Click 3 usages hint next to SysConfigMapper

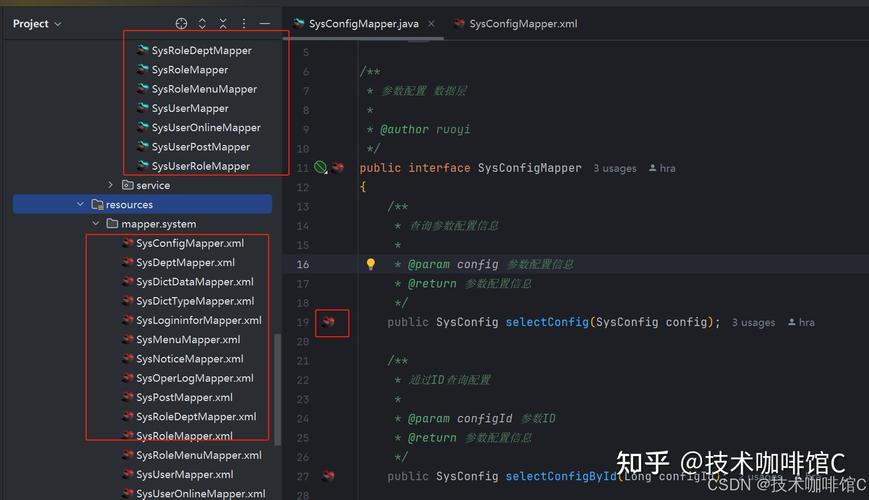tap(615, 169)
